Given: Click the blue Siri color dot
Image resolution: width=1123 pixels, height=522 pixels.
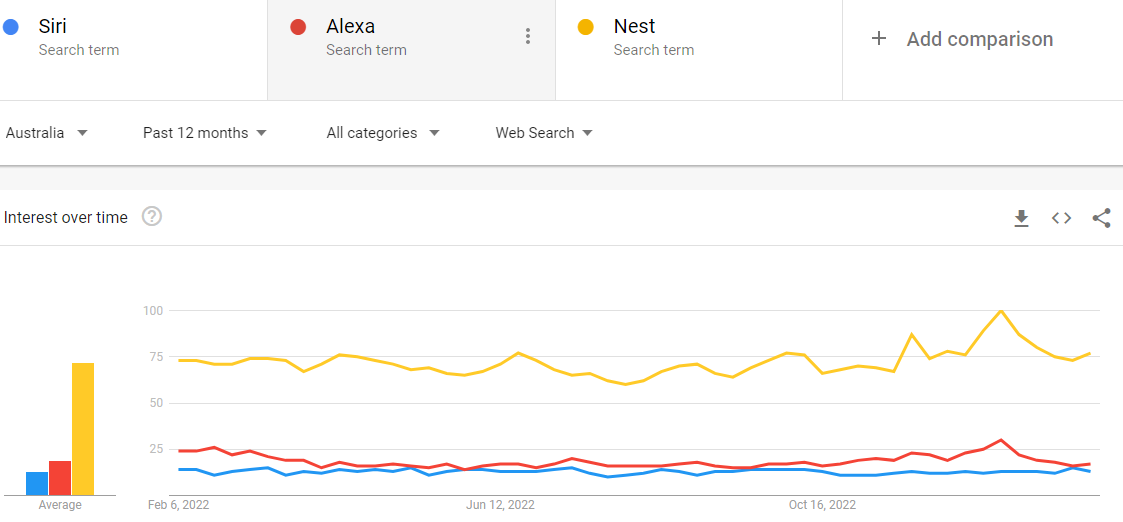Looking at the screenshot, I should (x=12, y=27).
